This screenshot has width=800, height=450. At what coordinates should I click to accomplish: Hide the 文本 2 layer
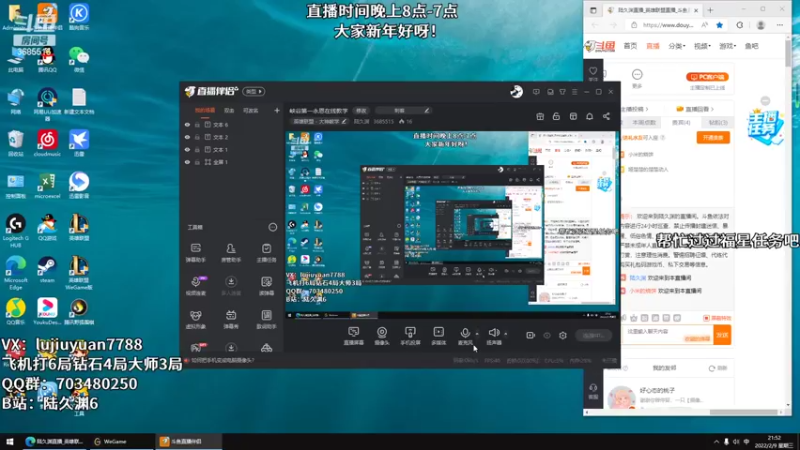pyautogui.click(x=187, y=137)
